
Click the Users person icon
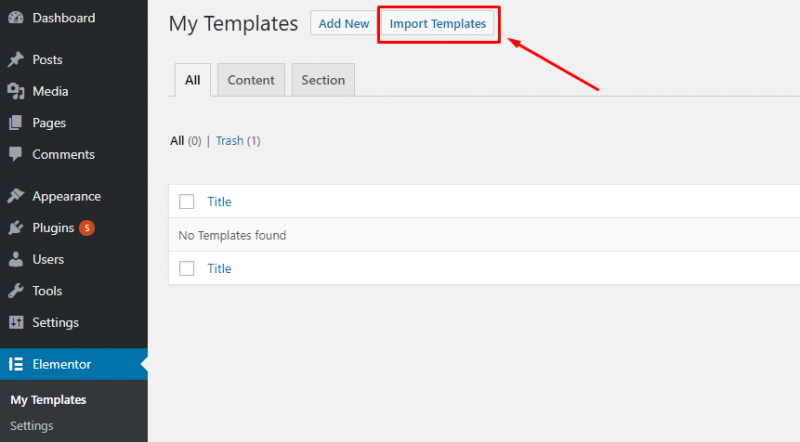tap(16, 259)
